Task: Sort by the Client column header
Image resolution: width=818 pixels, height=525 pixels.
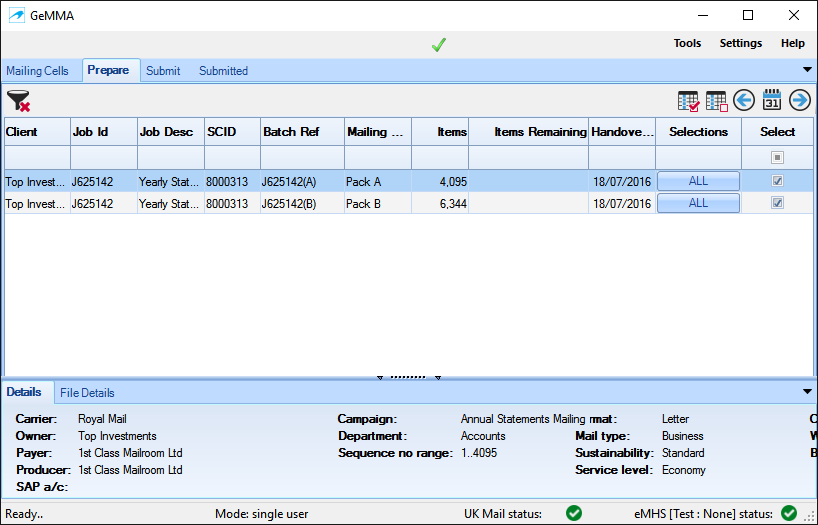Action: 37,132
